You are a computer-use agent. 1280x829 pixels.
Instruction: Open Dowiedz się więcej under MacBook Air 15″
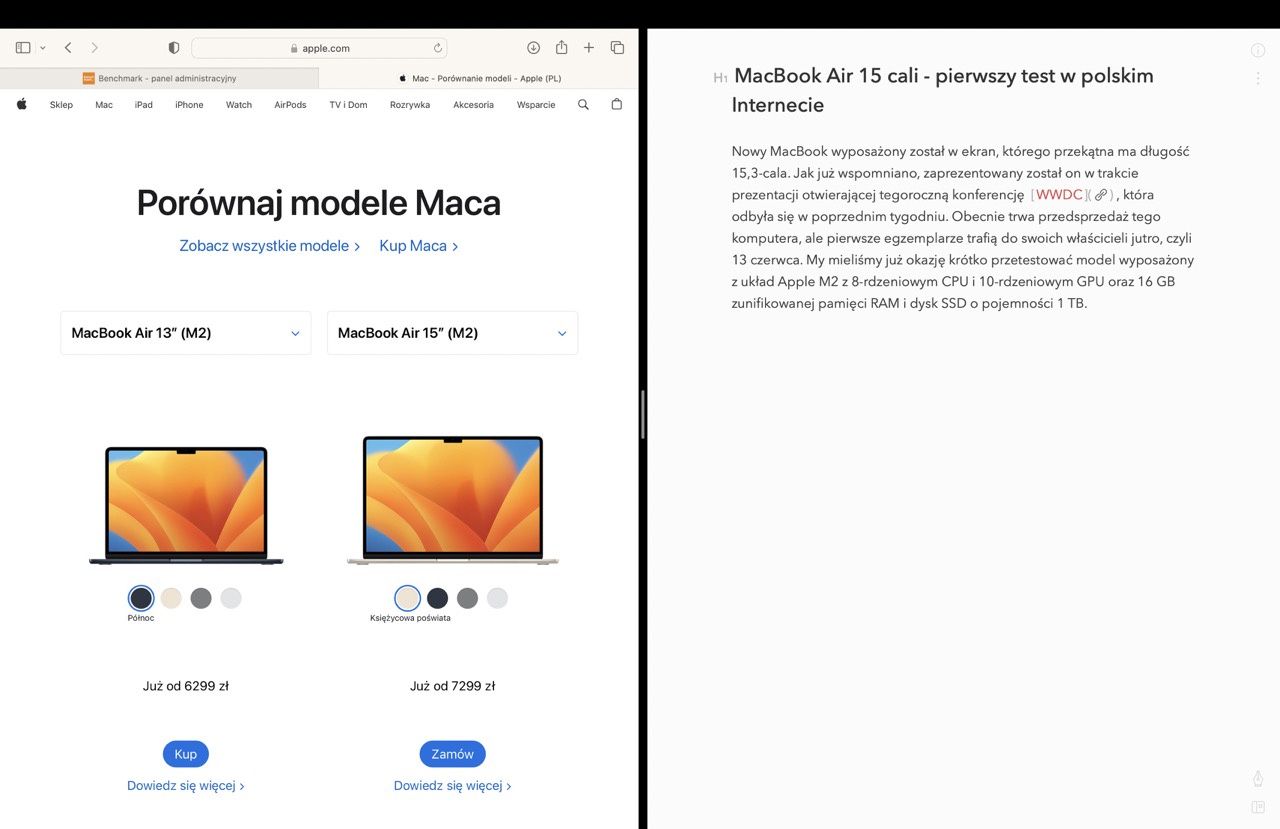(453, 786)
